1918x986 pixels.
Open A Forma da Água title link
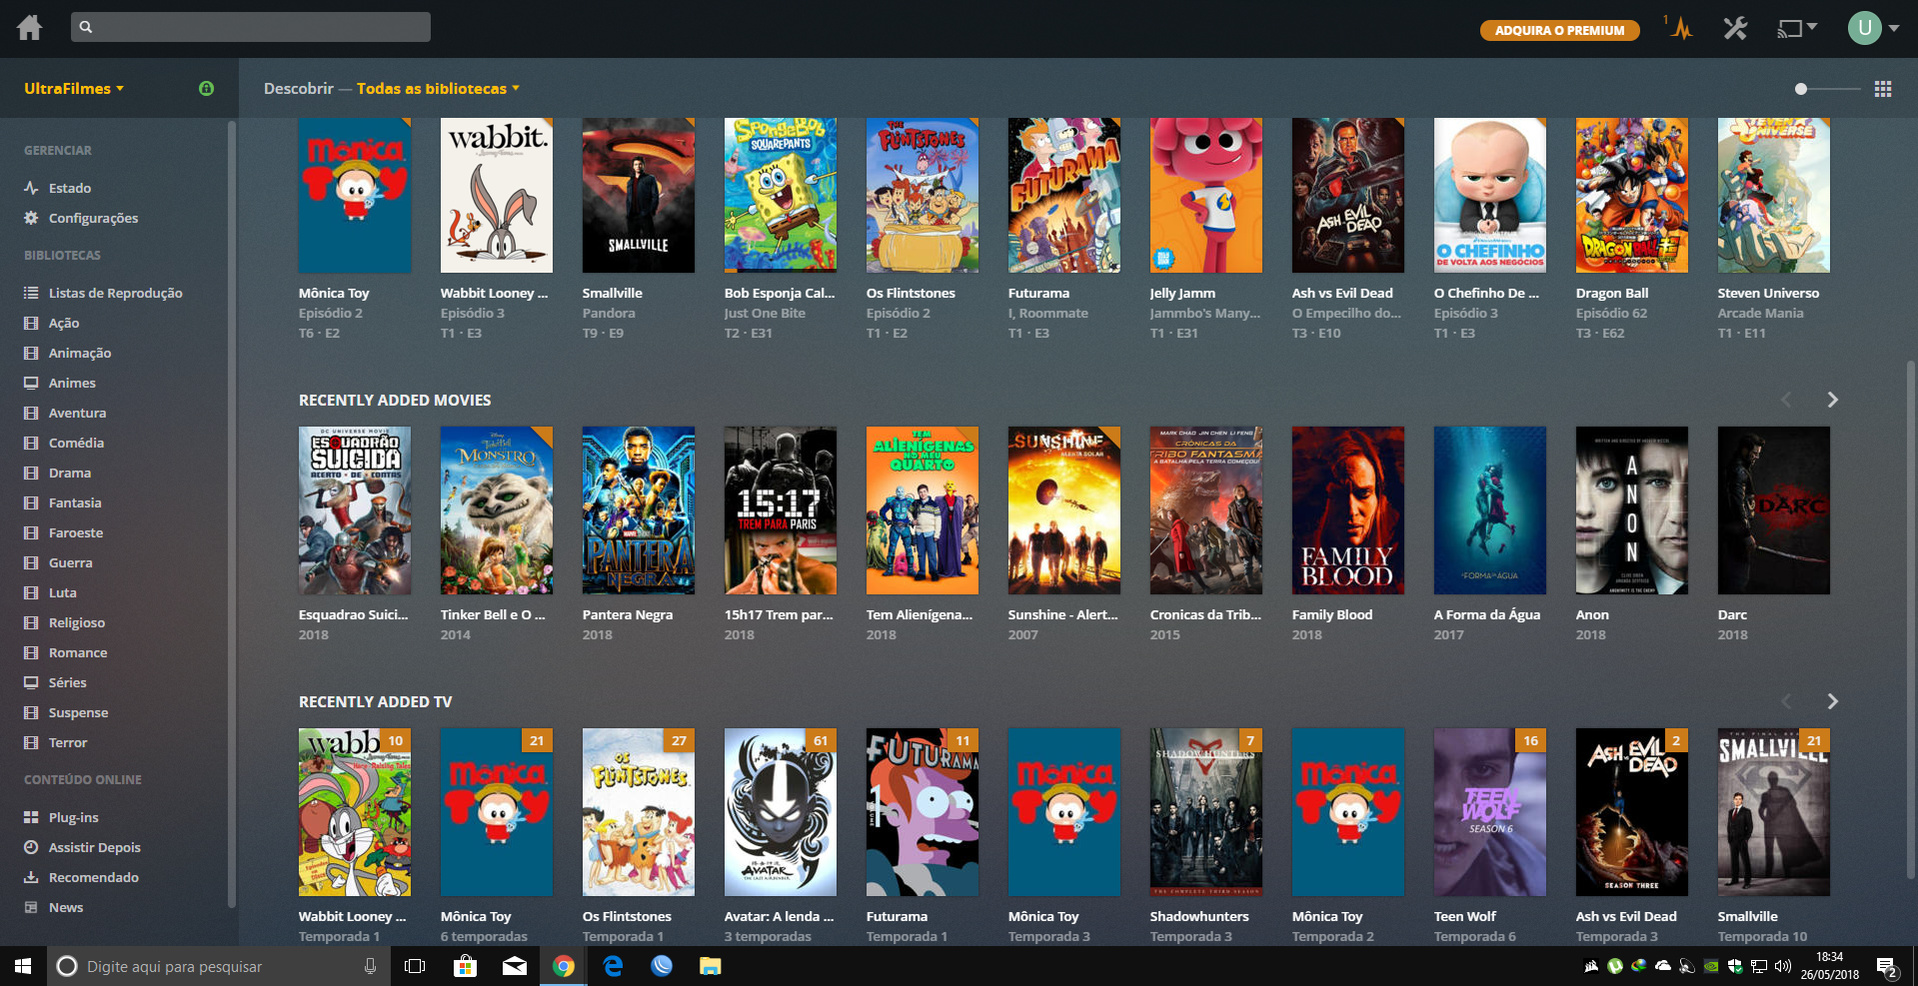(x=1487, y=615)
